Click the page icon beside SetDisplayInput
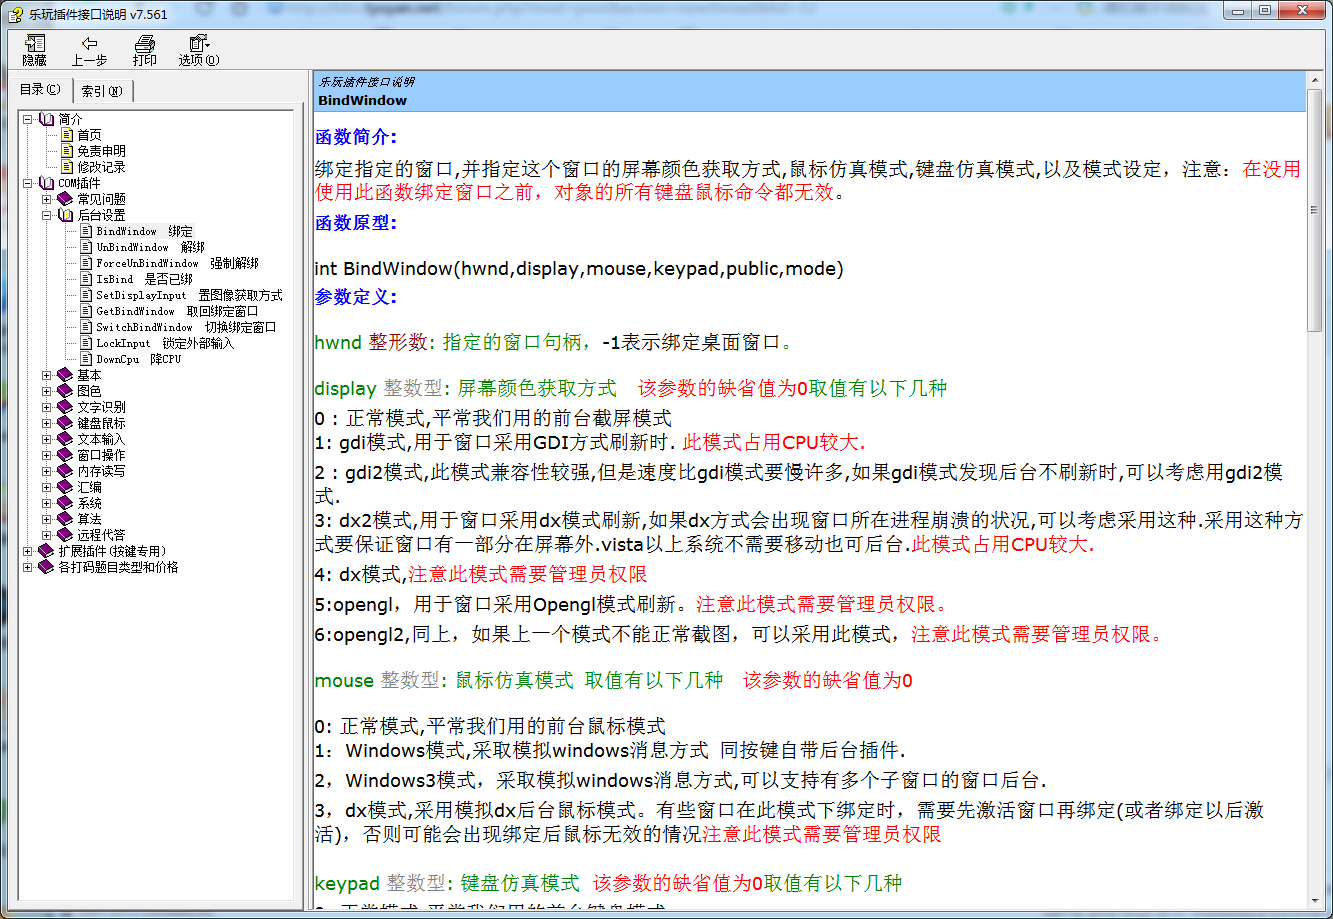This screenshot has height=919, width=1333. 86,295
